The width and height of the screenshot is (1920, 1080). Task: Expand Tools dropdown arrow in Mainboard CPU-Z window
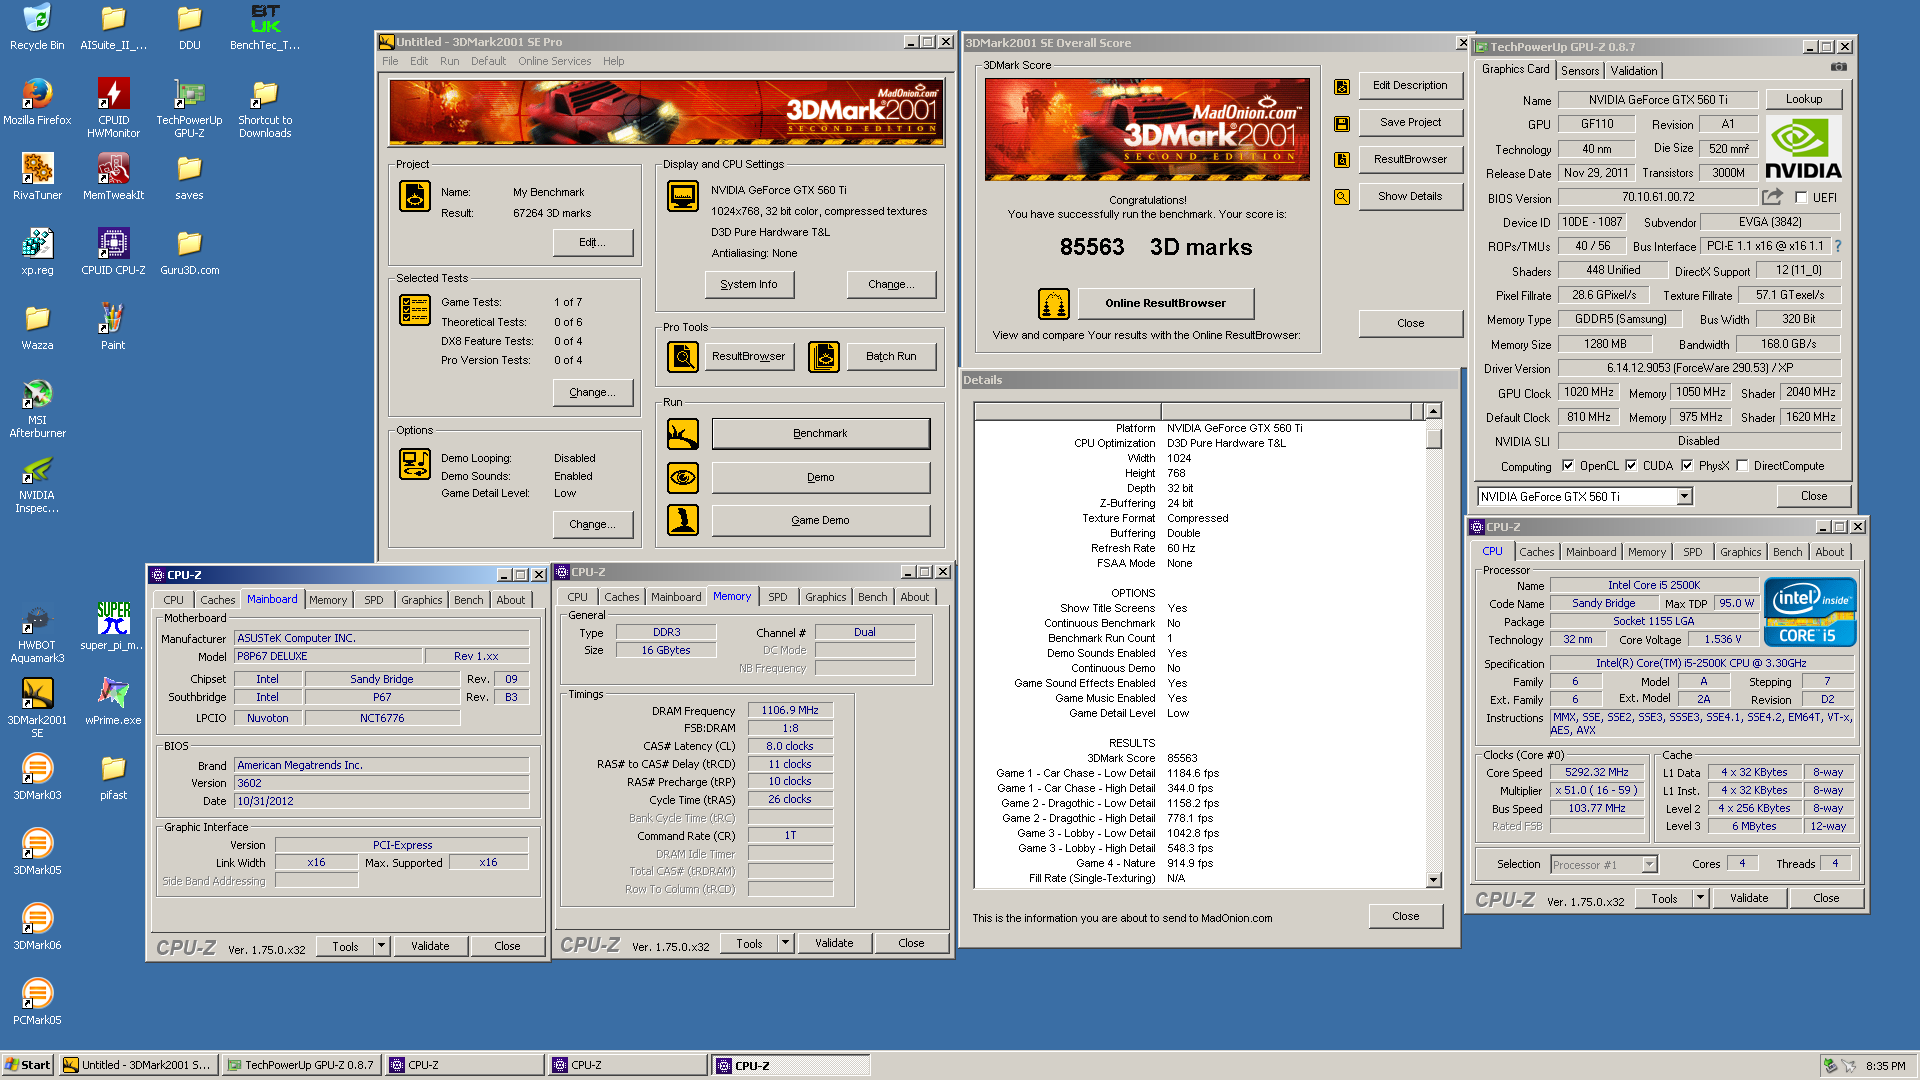pos(381,946)
